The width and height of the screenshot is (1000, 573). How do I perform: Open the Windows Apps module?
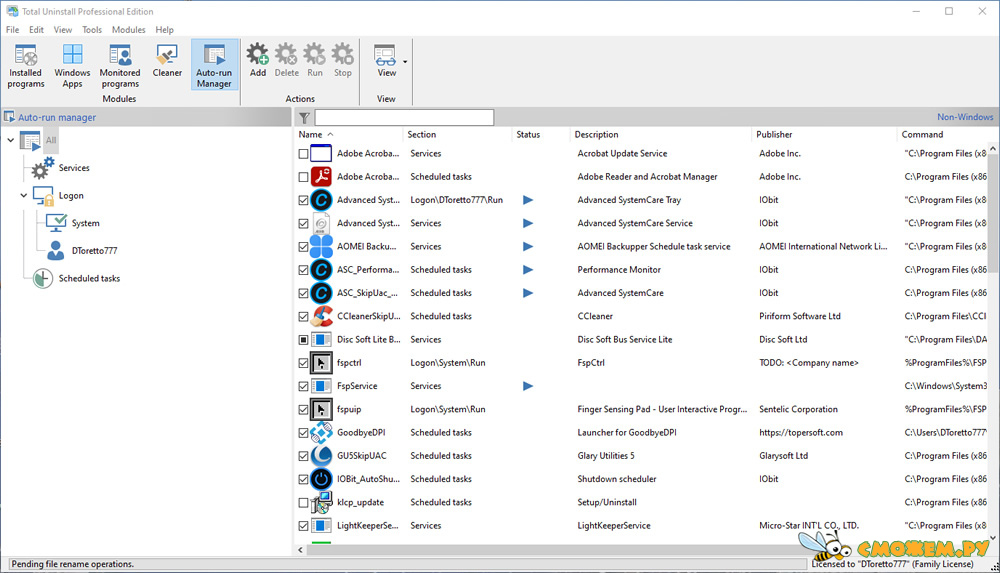coord(72,66)
